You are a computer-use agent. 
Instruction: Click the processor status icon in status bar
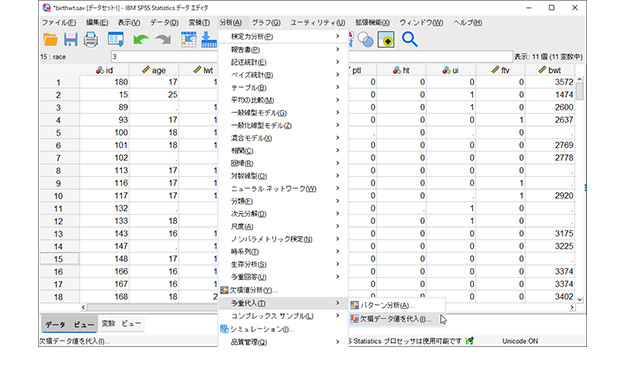coord(469,341)
